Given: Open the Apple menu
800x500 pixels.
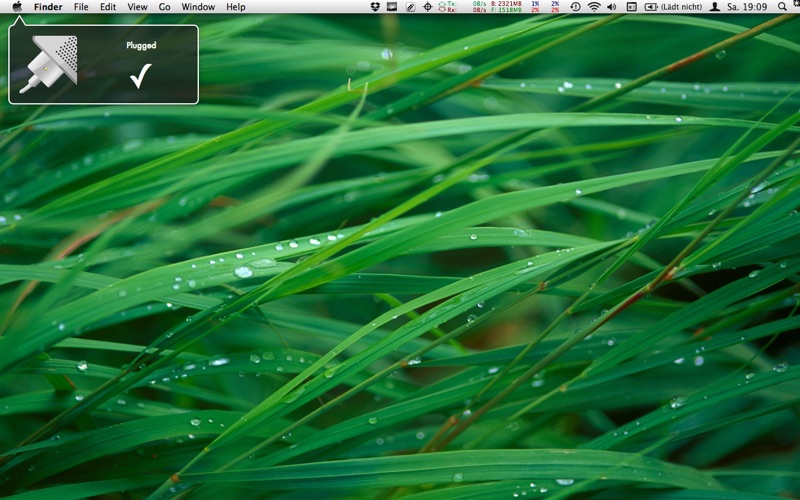Looking at the screenshot, I should tap(17, 7).
